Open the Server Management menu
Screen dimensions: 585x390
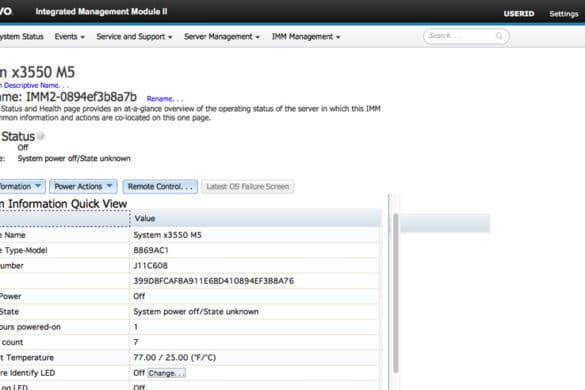pos(222,37)
